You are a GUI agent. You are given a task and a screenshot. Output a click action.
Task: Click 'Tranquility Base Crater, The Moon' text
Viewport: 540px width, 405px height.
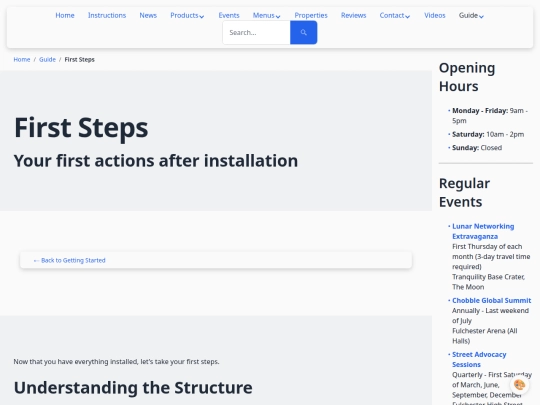[x=489, y=282]
